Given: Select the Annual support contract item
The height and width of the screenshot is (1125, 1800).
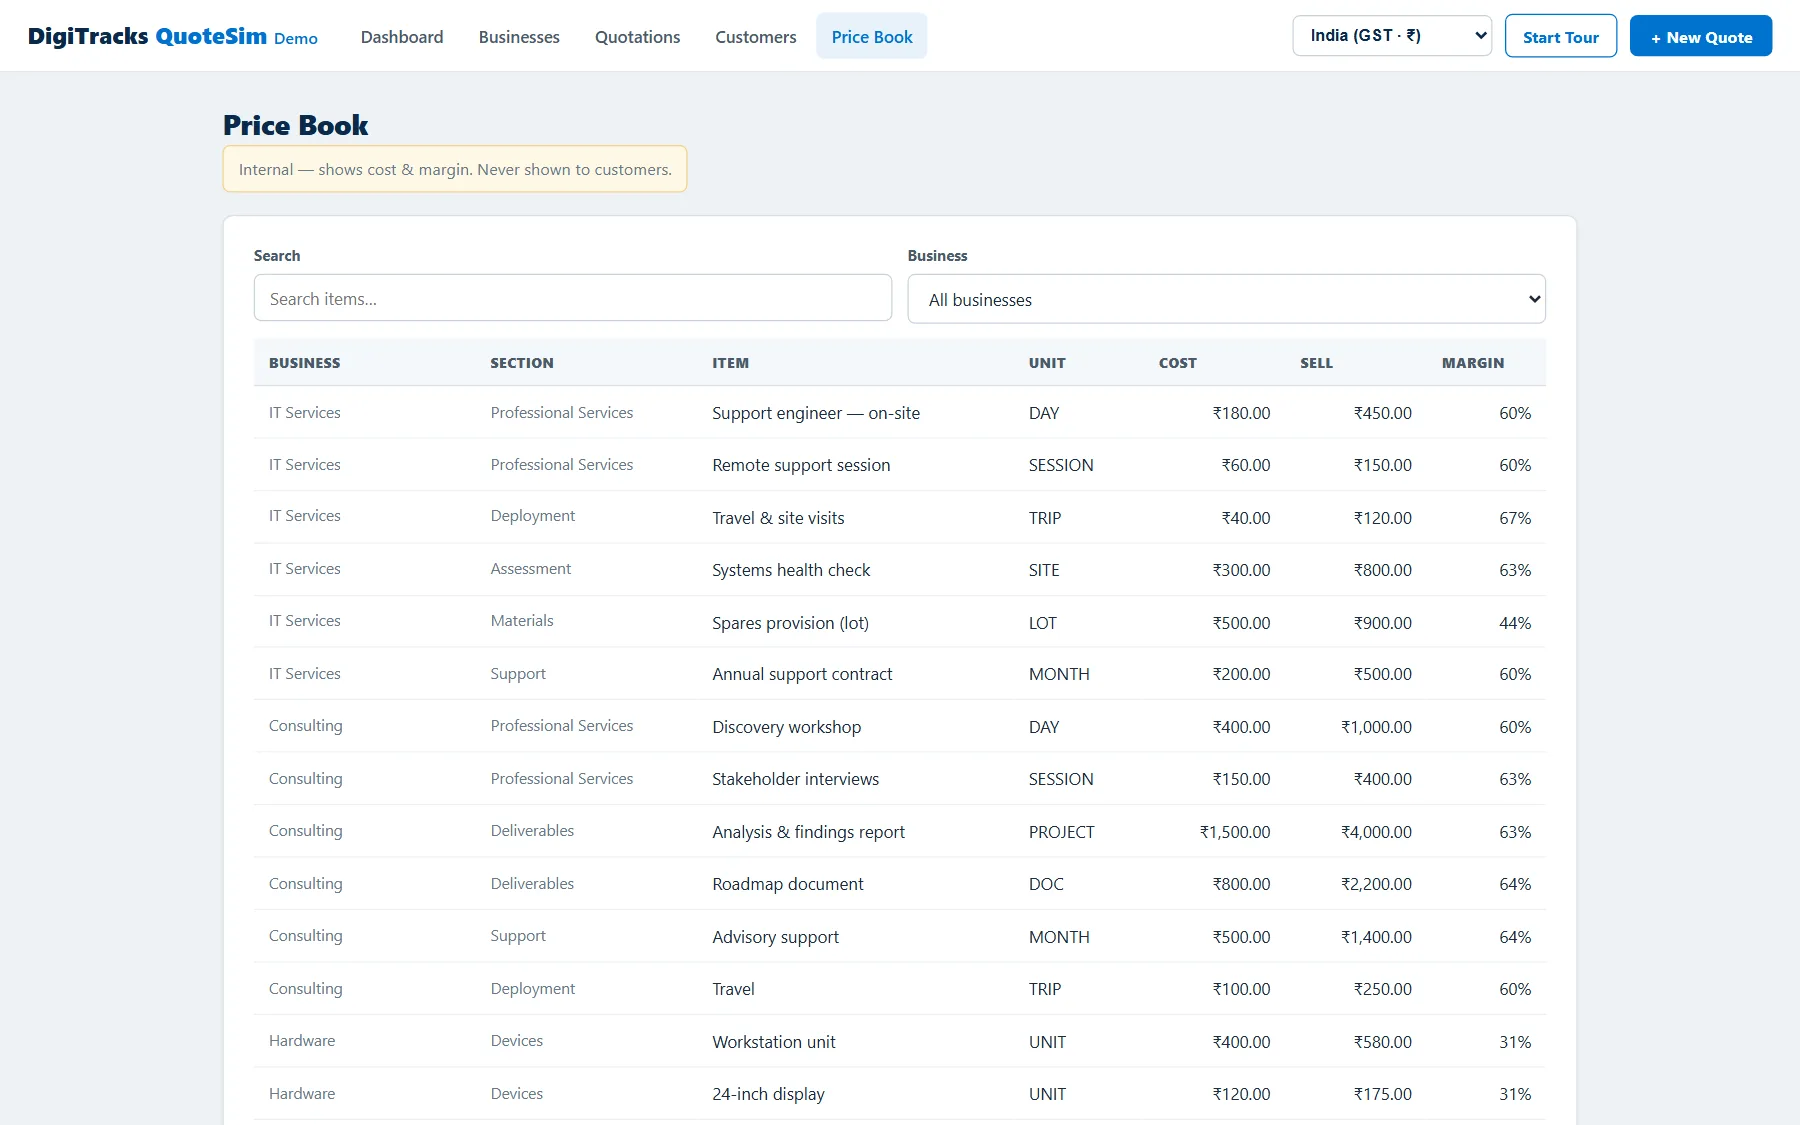Looking at the screenshot, I should pos(802,675).
